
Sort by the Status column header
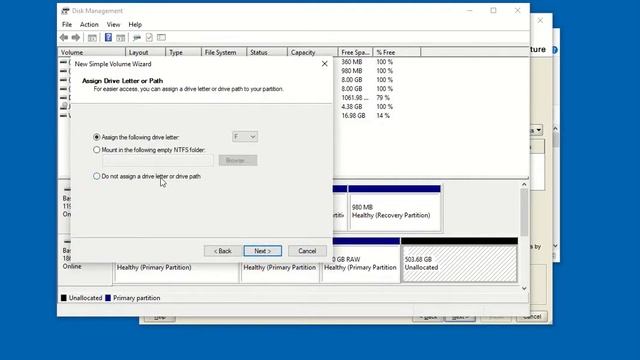(267, 52)
